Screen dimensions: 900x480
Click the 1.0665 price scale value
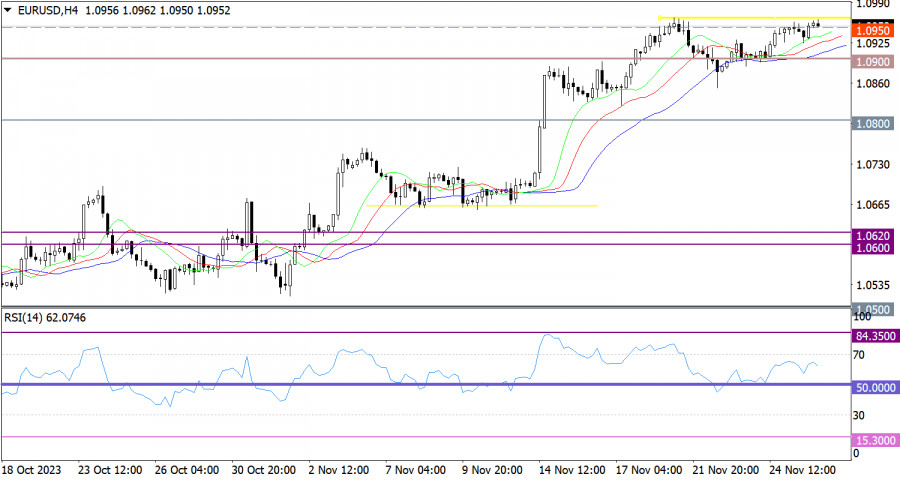click(873, 205)
